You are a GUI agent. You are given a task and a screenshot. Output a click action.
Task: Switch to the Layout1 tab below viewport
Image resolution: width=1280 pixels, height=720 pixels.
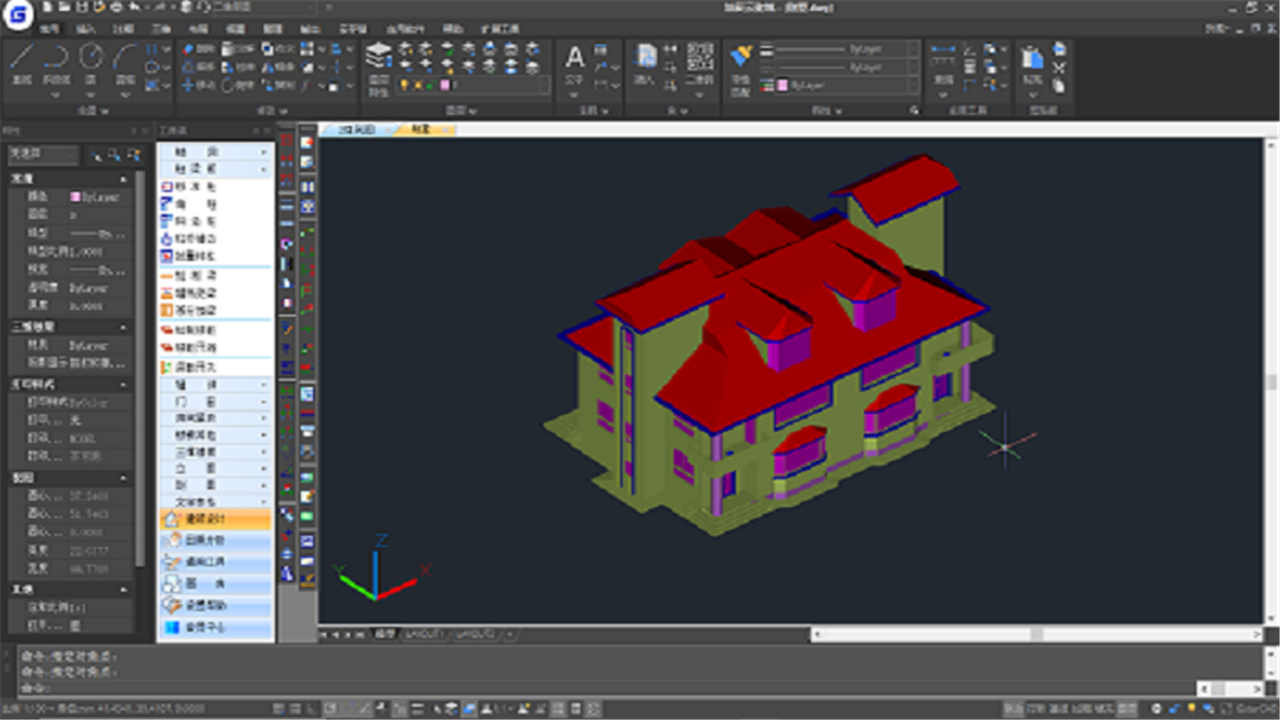click(x=425, y=634)
